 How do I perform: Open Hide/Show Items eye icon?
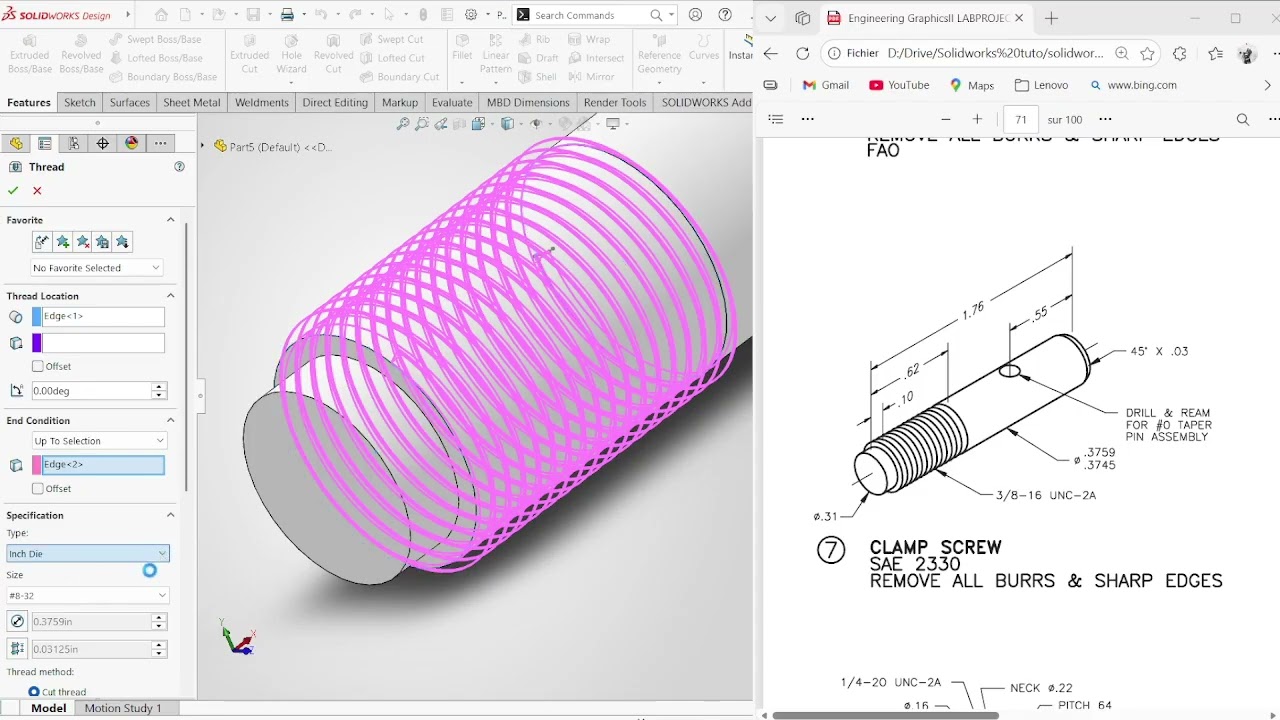pyautogui.click(x=537, y=124)
